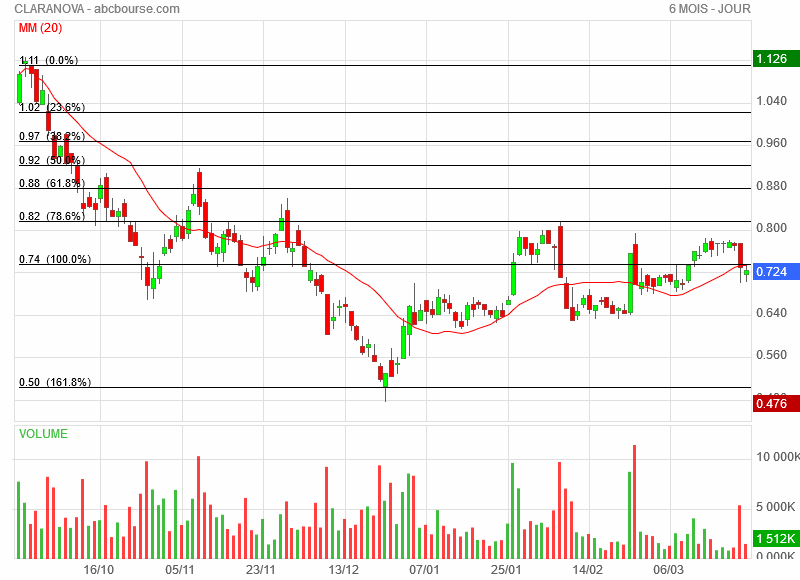Click the 14/02 date label
The height and width of the screenshot is (580, 800).
[587, 570]
